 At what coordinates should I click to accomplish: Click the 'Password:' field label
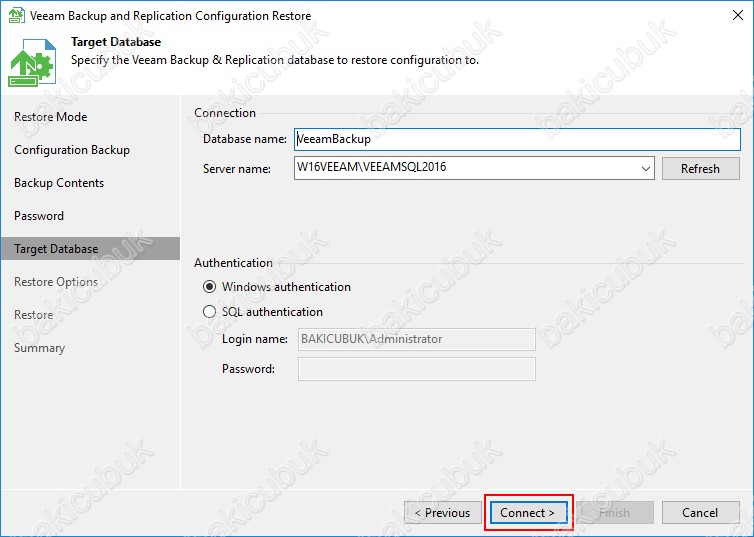coord(248,369)
